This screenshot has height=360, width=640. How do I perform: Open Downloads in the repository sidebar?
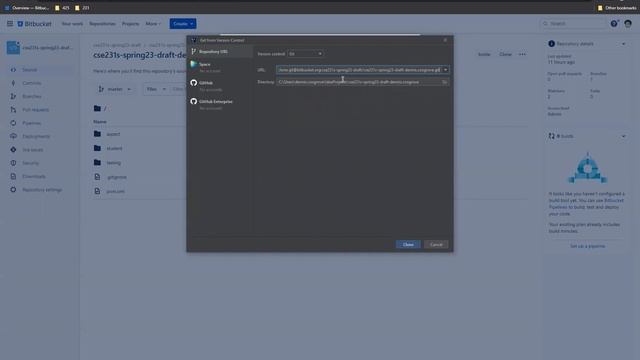point(34,176)
